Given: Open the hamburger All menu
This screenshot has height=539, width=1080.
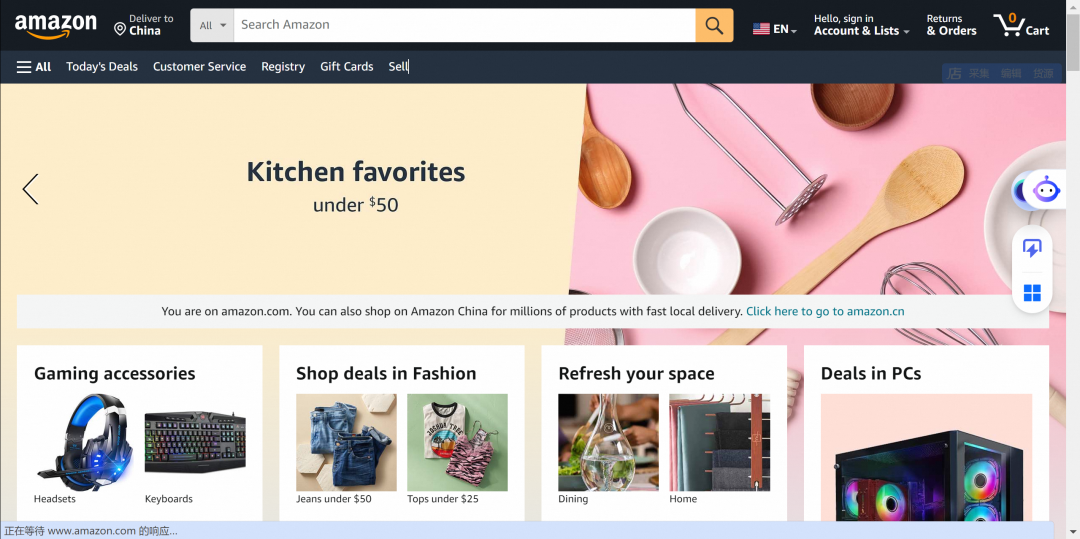Looking at the screenshot, I should click(x=34, y=67).
